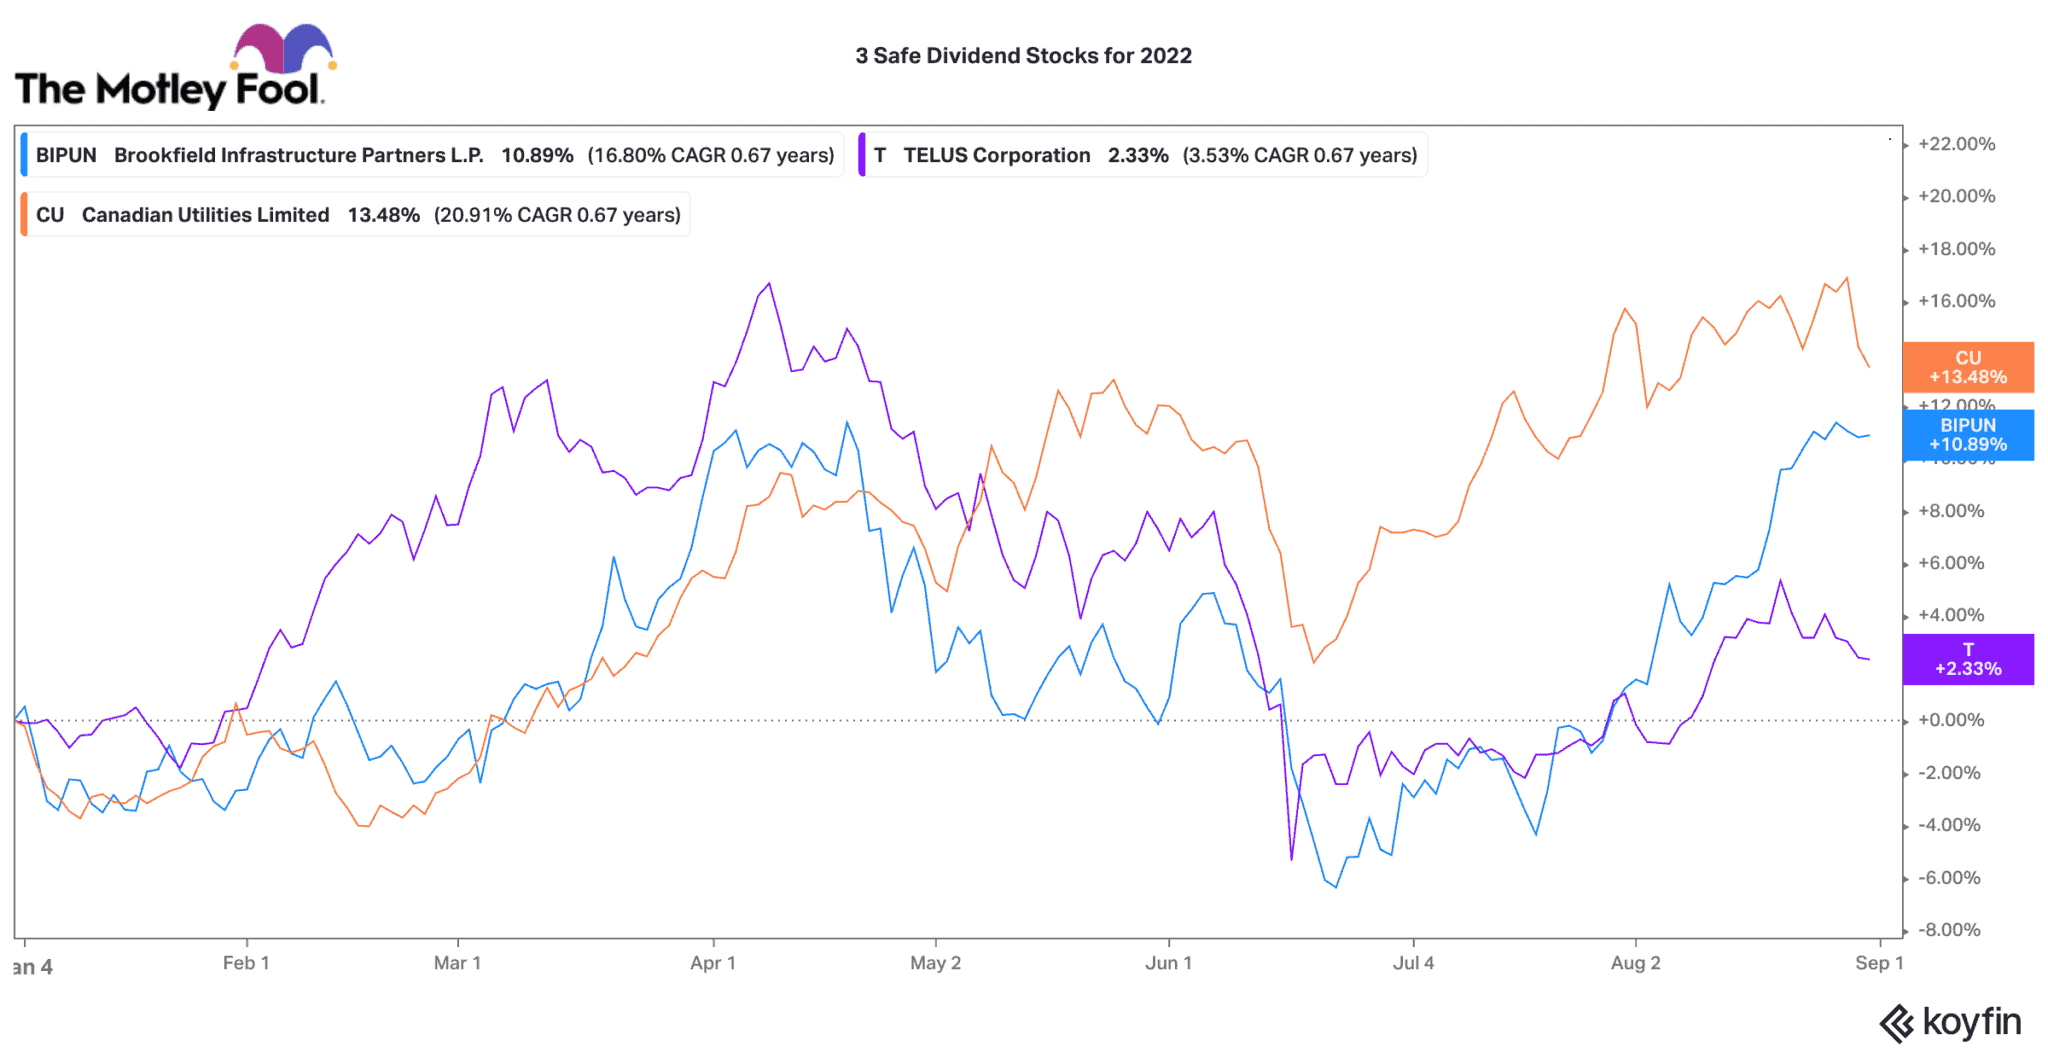The width and height of the screenshot is (2048, 1058).
Task: Click the -2.00% y-axis label
Action: [x=1949, y=773]
